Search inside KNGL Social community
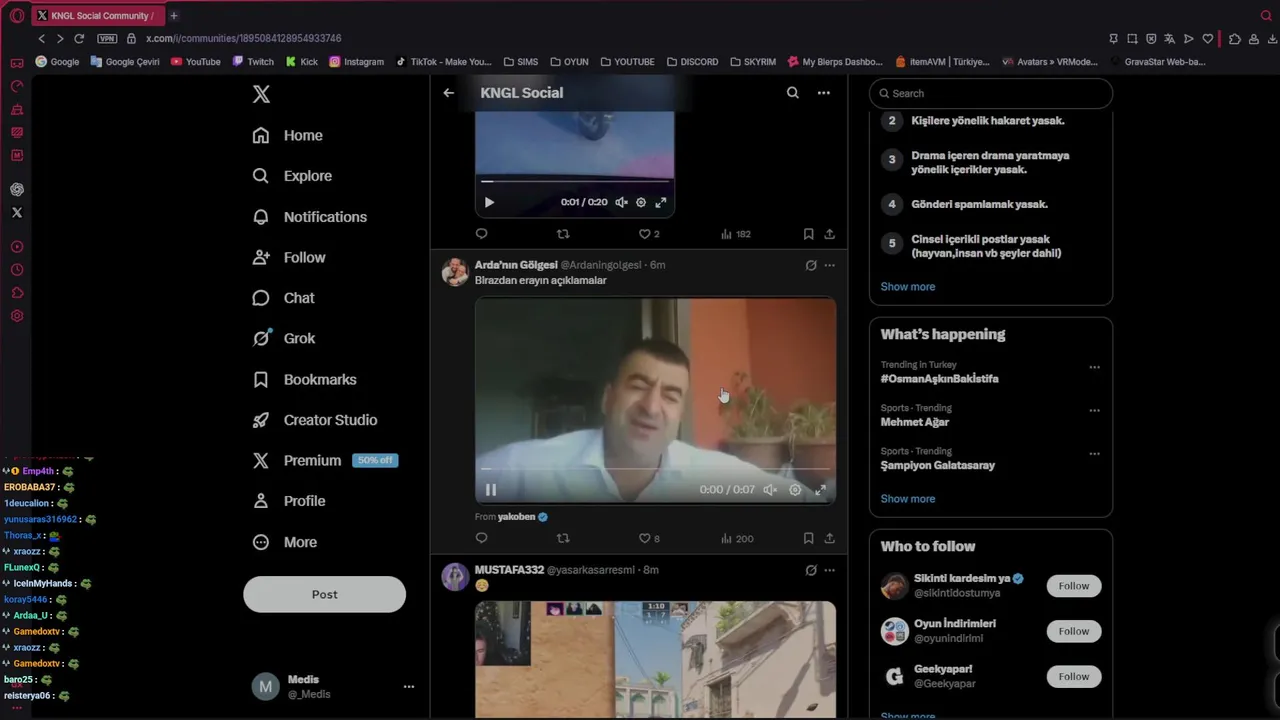This screenshot has width=1280, height=720. tap(792, 93)
